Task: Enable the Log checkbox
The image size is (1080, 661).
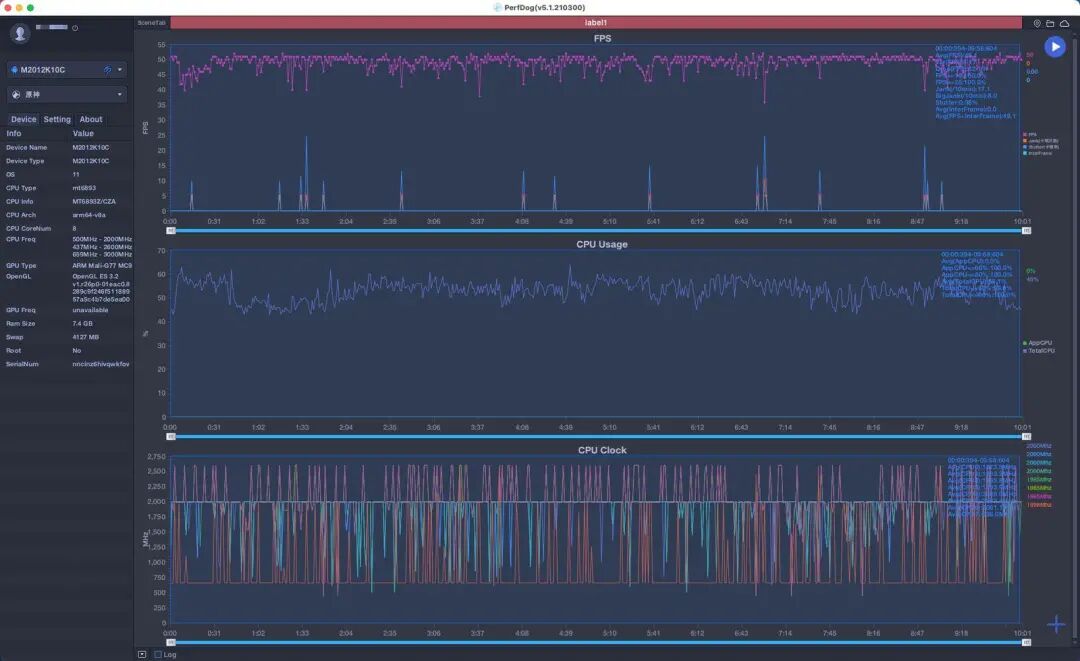Action: click(x=158, y=654)
